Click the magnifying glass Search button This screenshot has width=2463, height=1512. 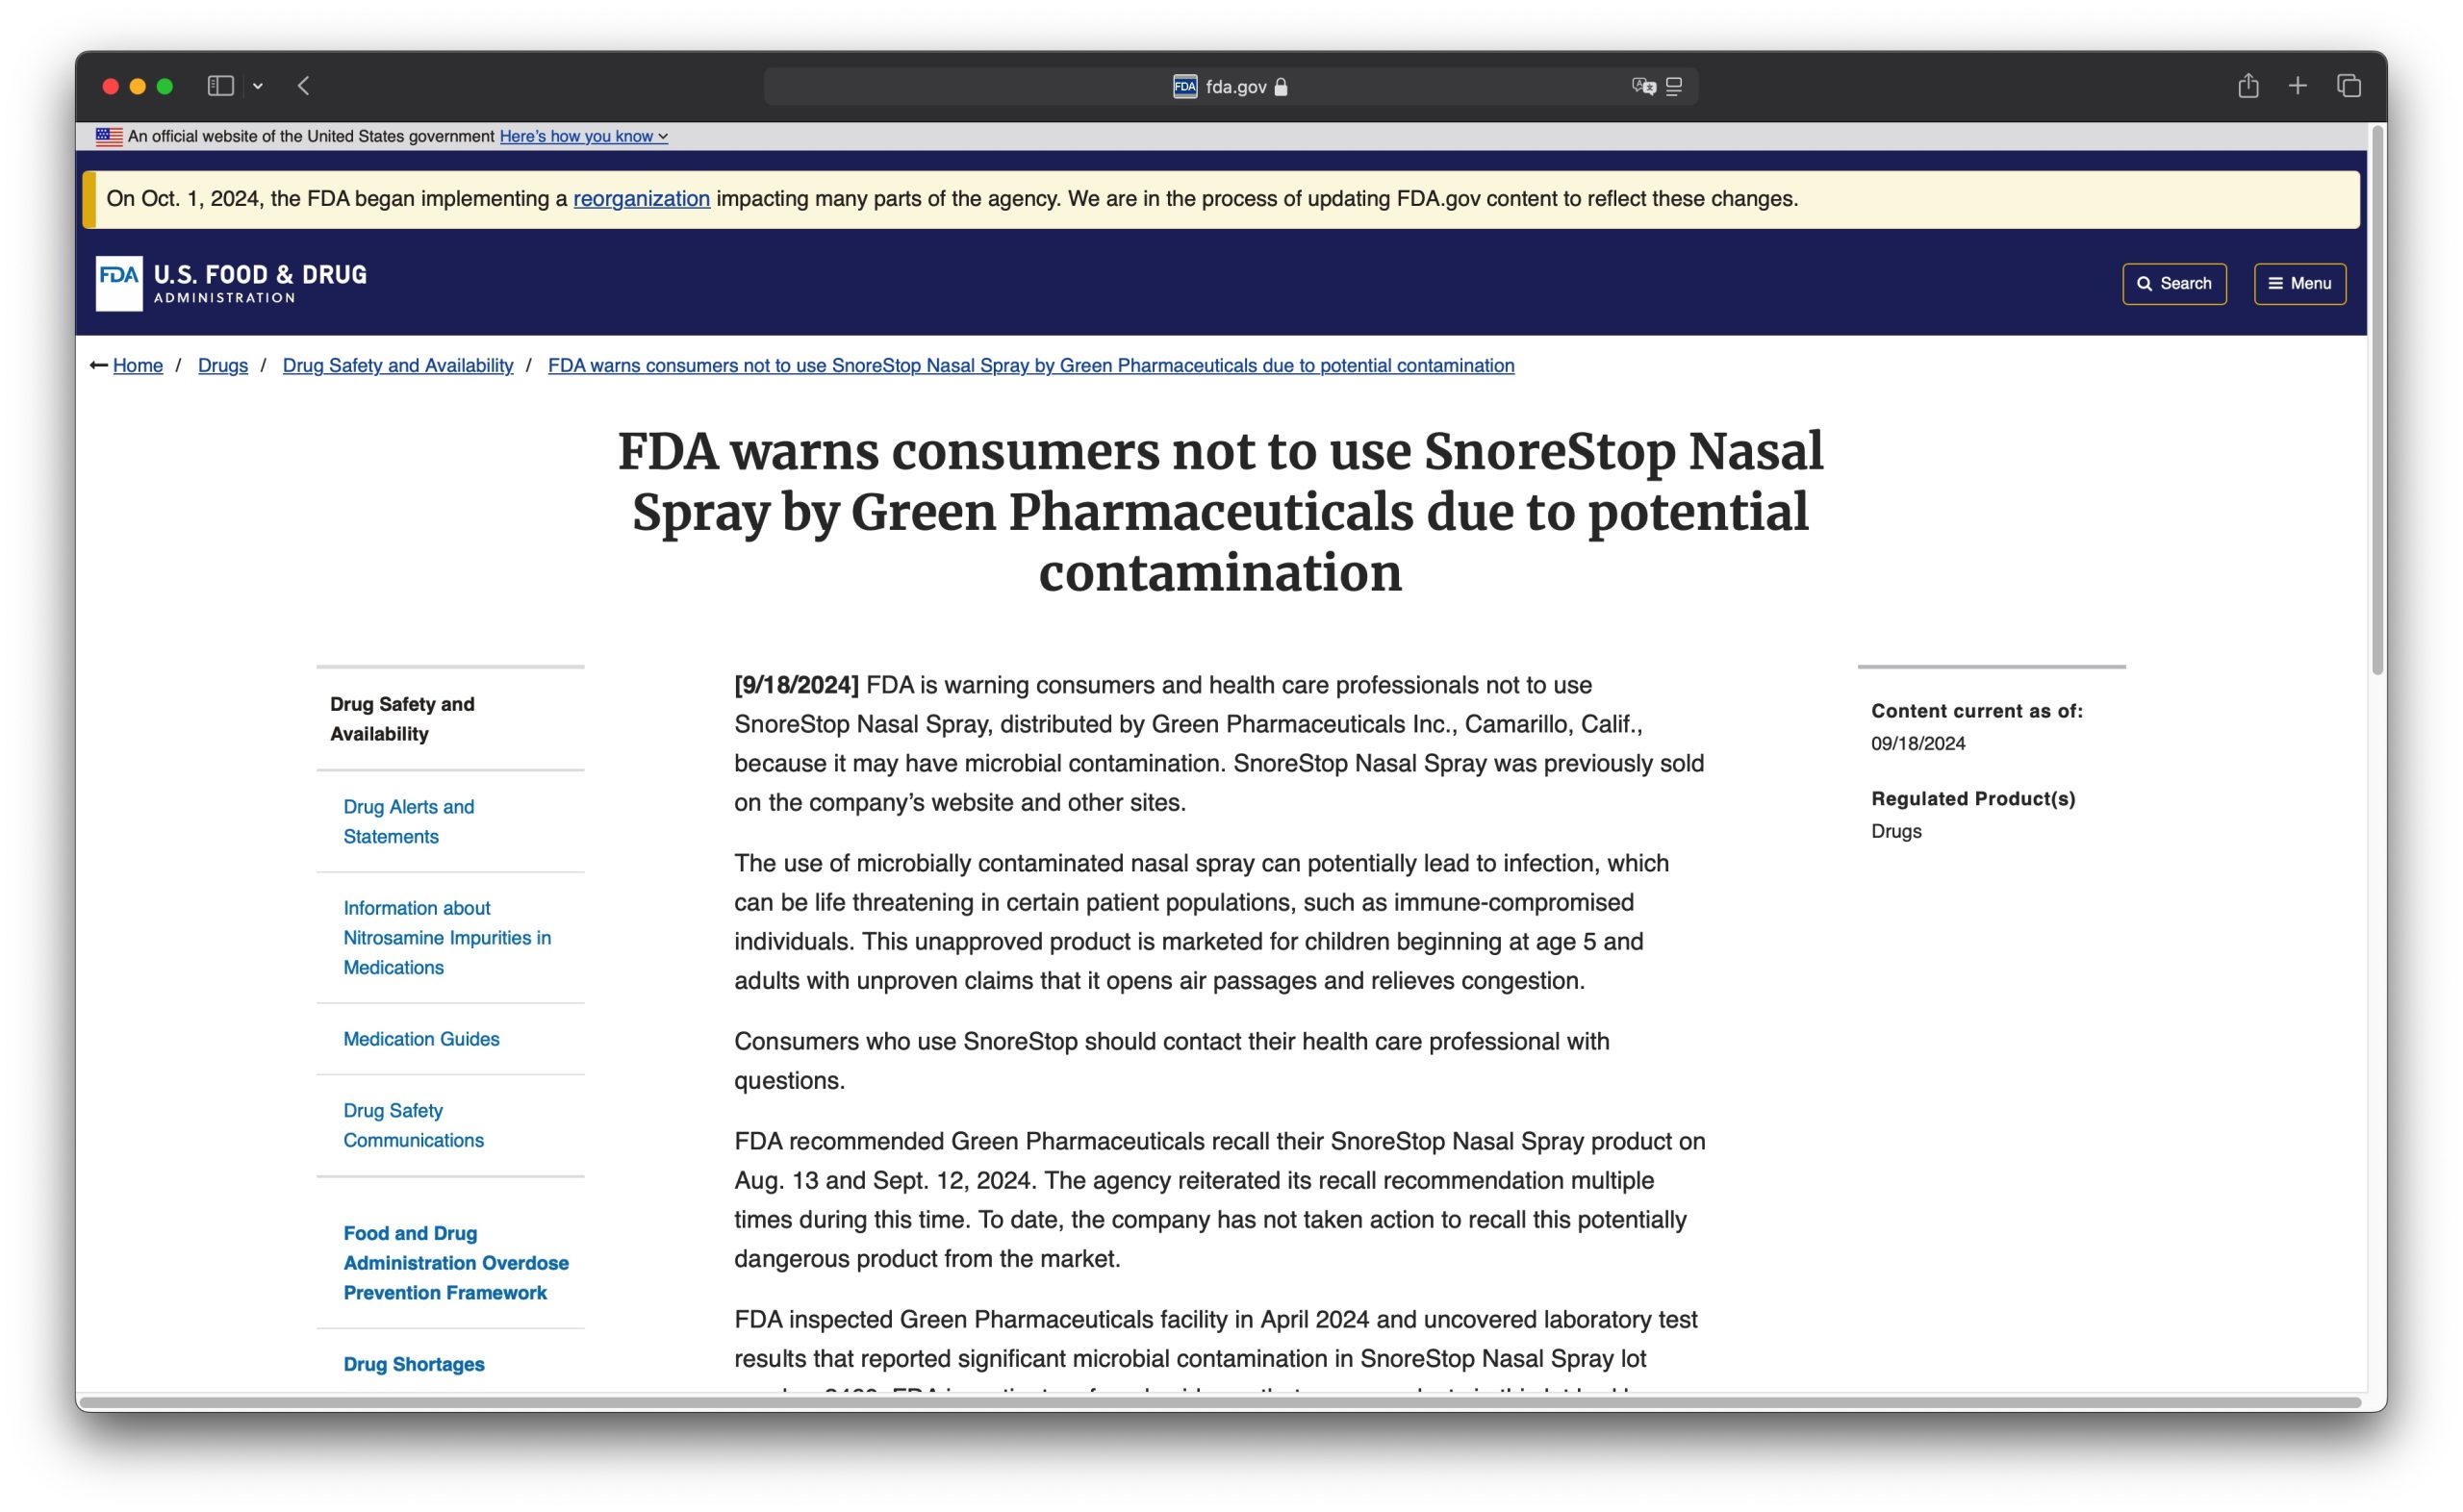[x=2174, y=284]
